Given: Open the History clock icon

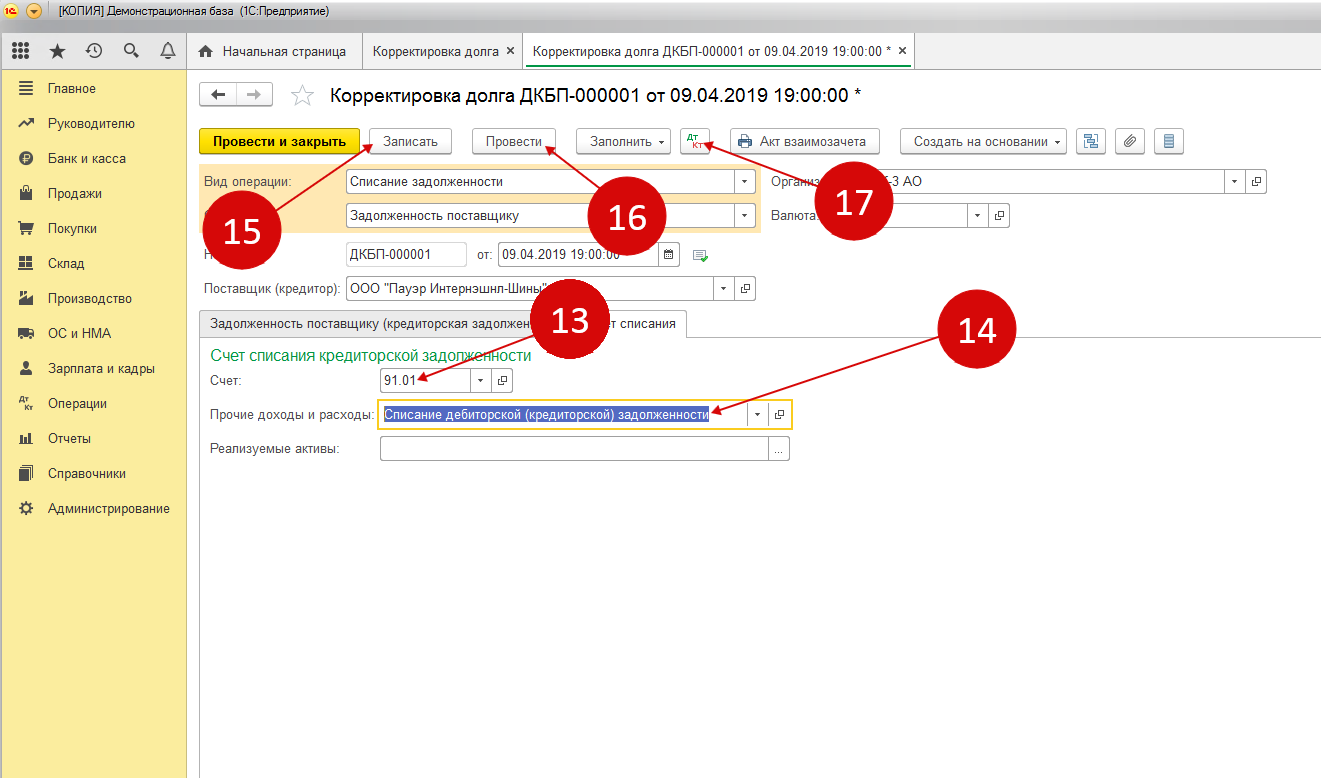Looking at the screenshot, I should pyautogui.click(x=94, y=51).
